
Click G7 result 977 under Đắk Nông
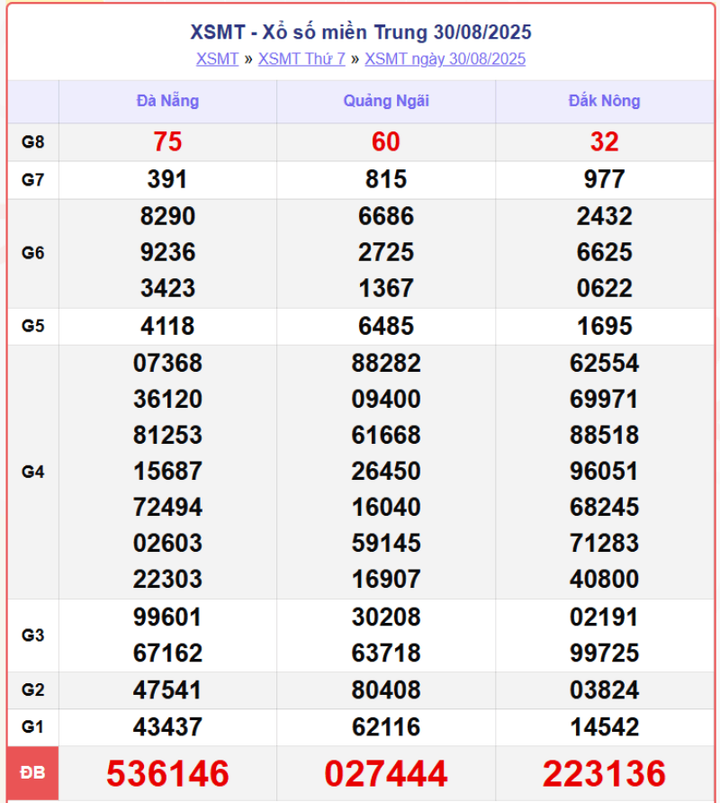604,179
